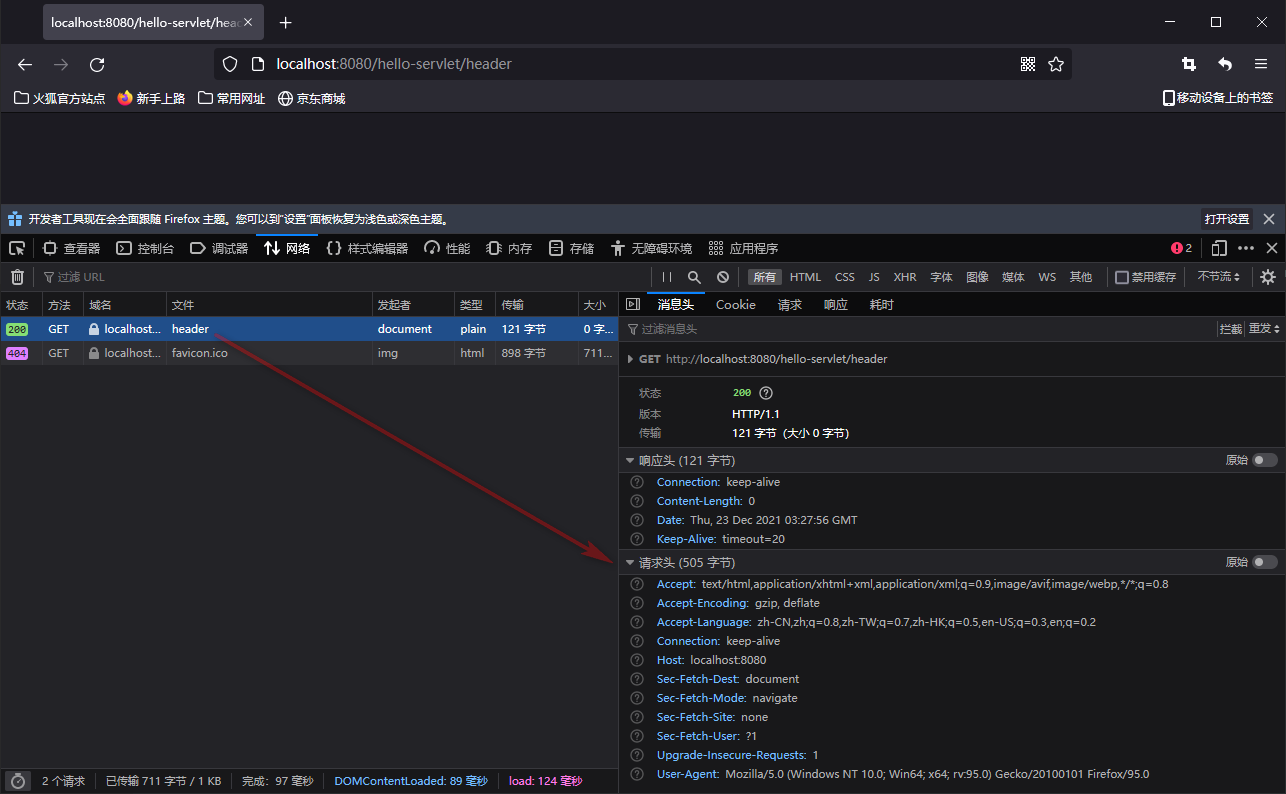Filter requests by XHR type
This screenshot has height=794, width=1286.
(905, 277)
